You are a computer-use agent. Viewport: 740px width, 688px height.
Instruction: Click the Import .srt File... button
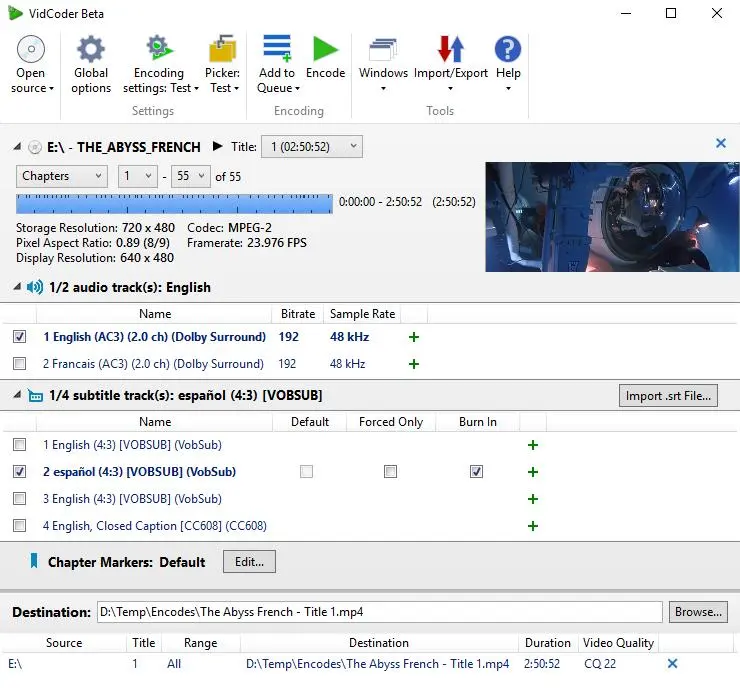(x=668, y=395)
